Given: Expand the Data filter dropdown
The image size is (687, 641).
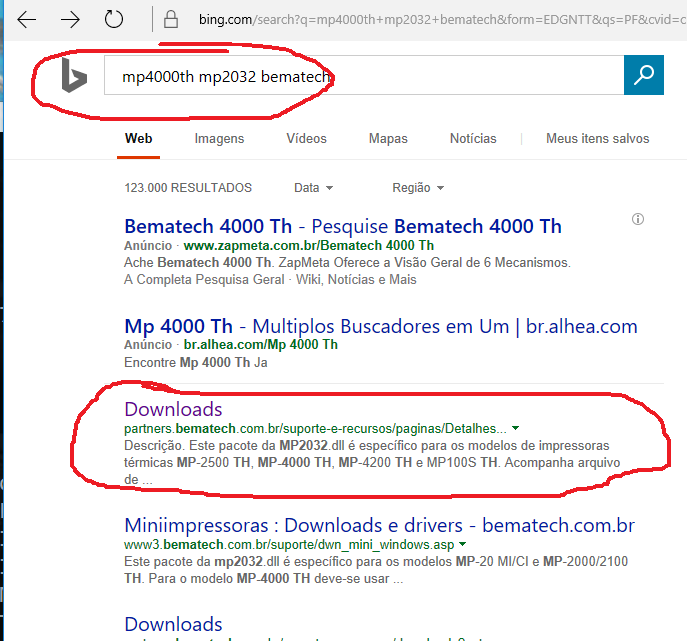Looking at the screenshot, I should [x=313, y=188].
